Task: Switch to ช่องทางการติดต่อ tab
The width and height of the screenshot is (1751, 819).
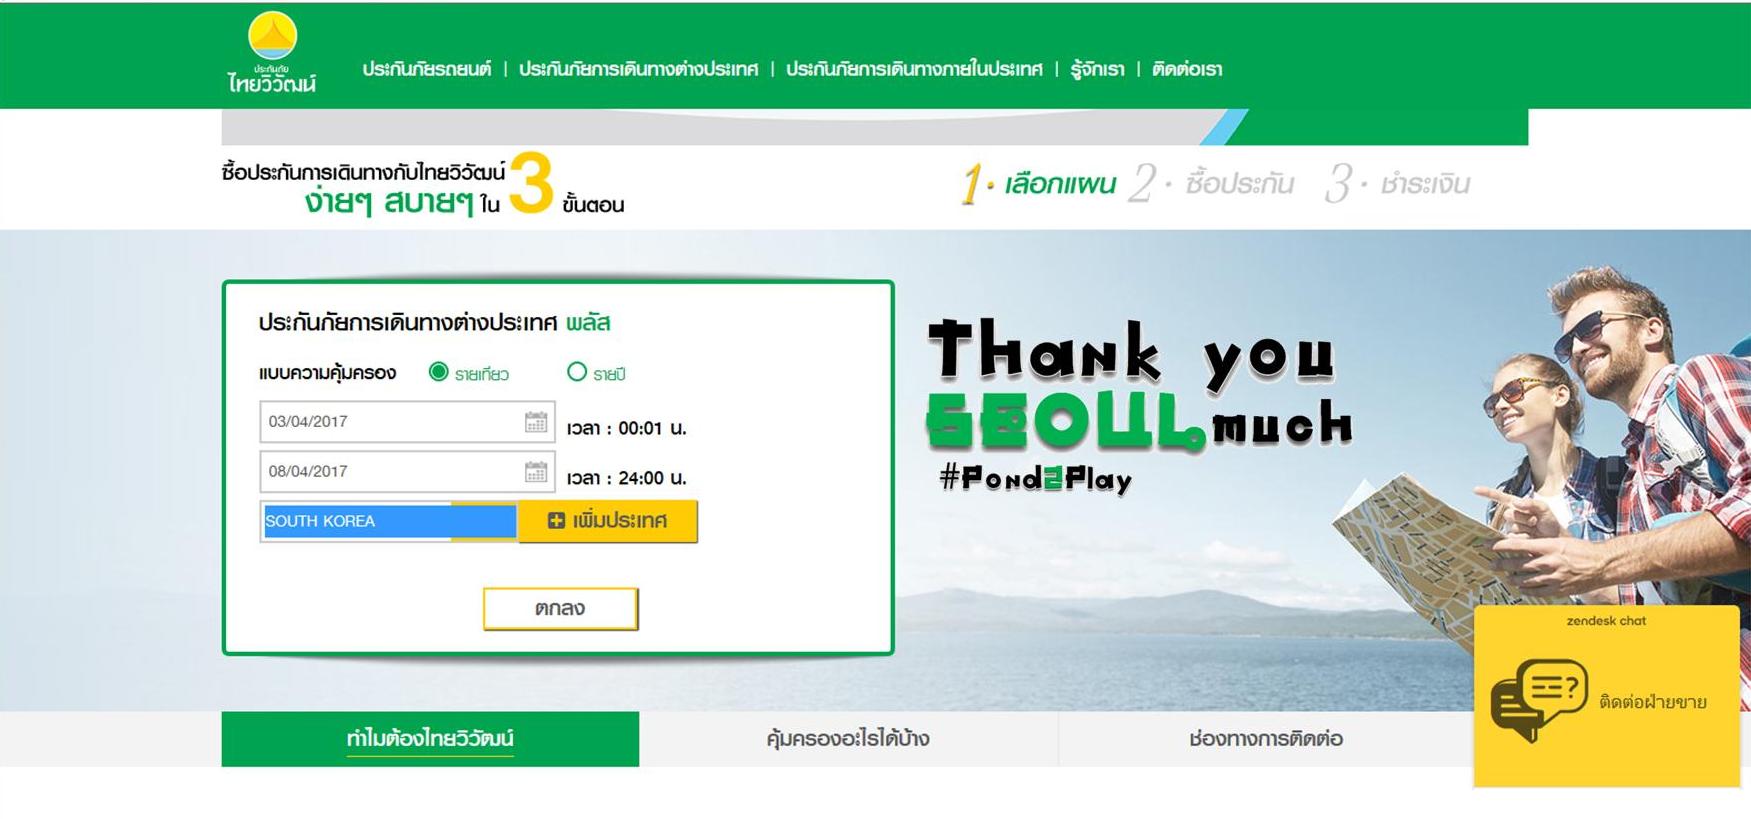Action: click(x=1266, y=739)
